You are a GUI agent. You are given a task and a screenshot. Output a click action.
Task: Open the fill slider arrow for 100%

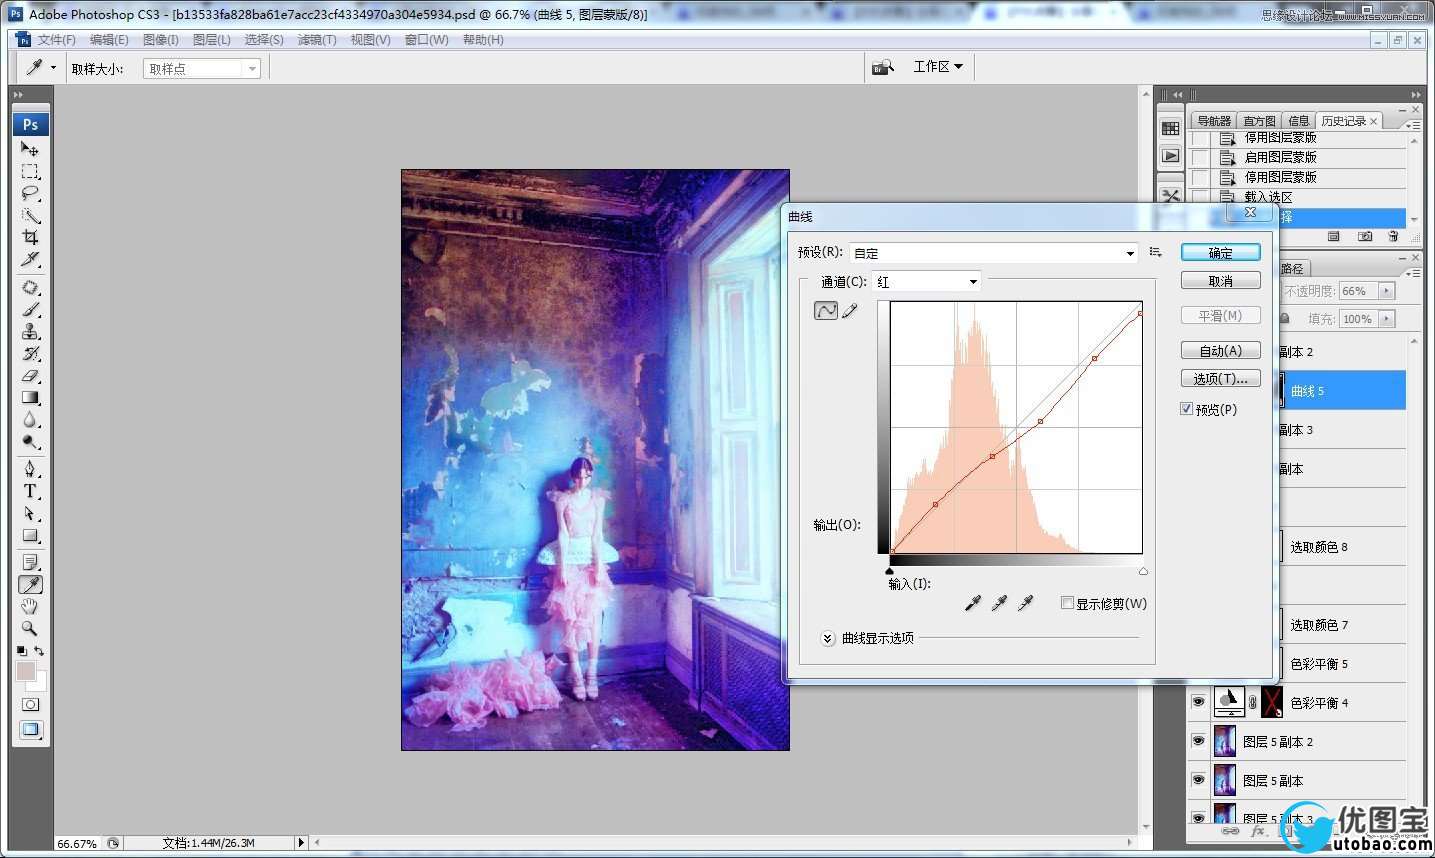click(1386, 319)
